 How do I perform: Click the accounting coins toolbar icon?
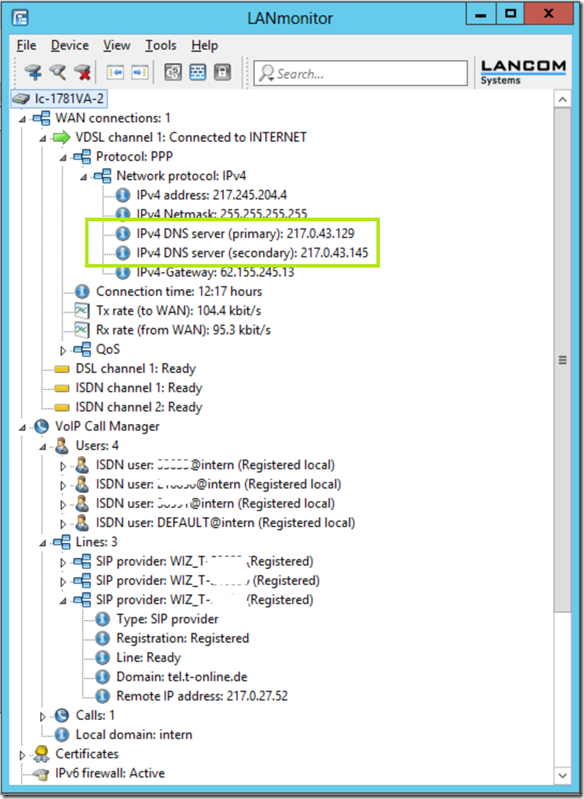tap(173, 73)
